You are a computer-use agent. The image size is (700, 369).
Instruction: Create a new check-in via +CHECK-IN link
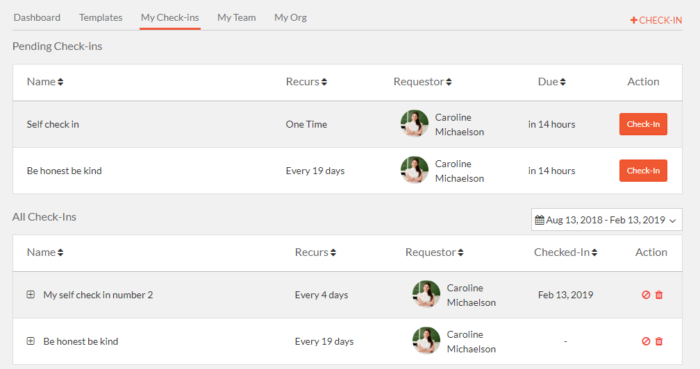click(x=656, y=20)
